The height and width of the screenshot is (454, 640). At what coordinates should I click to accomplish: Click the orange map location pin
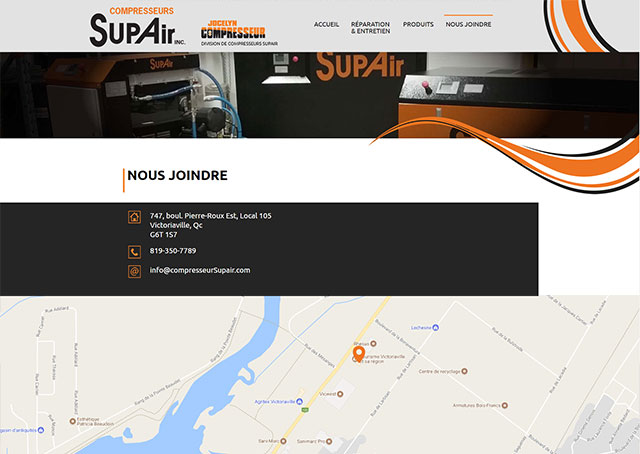coord(358,354)
